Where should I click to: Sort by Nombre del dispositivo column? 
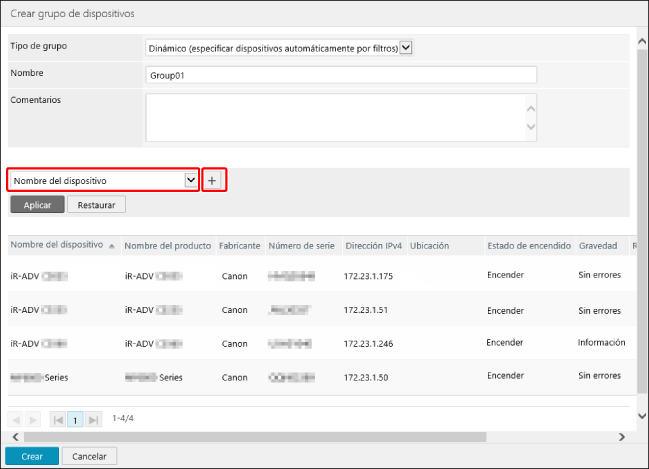tap(58, 245)
